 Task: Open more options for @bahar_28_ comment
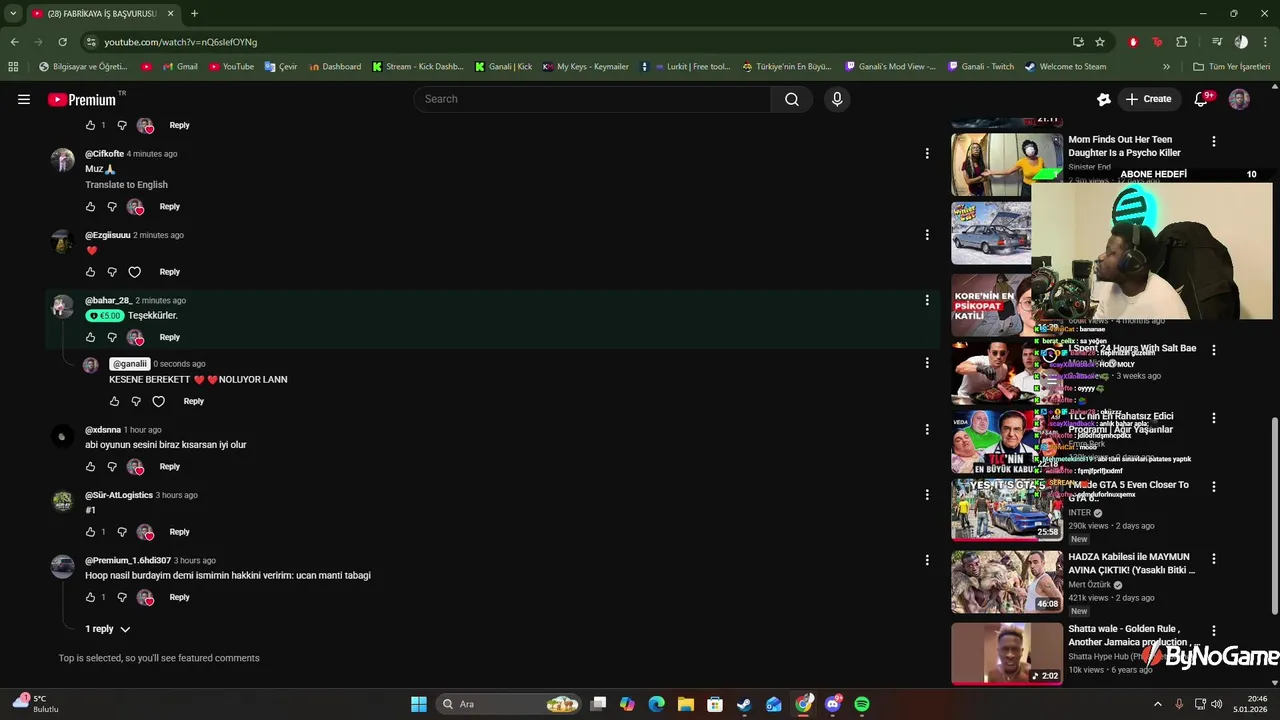coord(927,300)
